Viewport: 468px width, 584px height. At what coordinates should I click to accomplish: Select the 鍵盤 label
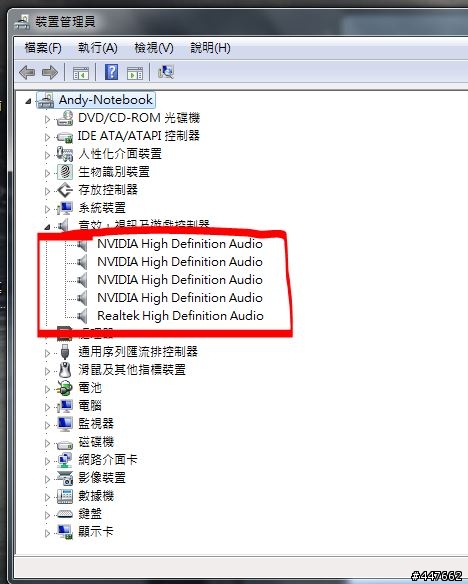tap(90, 514)
